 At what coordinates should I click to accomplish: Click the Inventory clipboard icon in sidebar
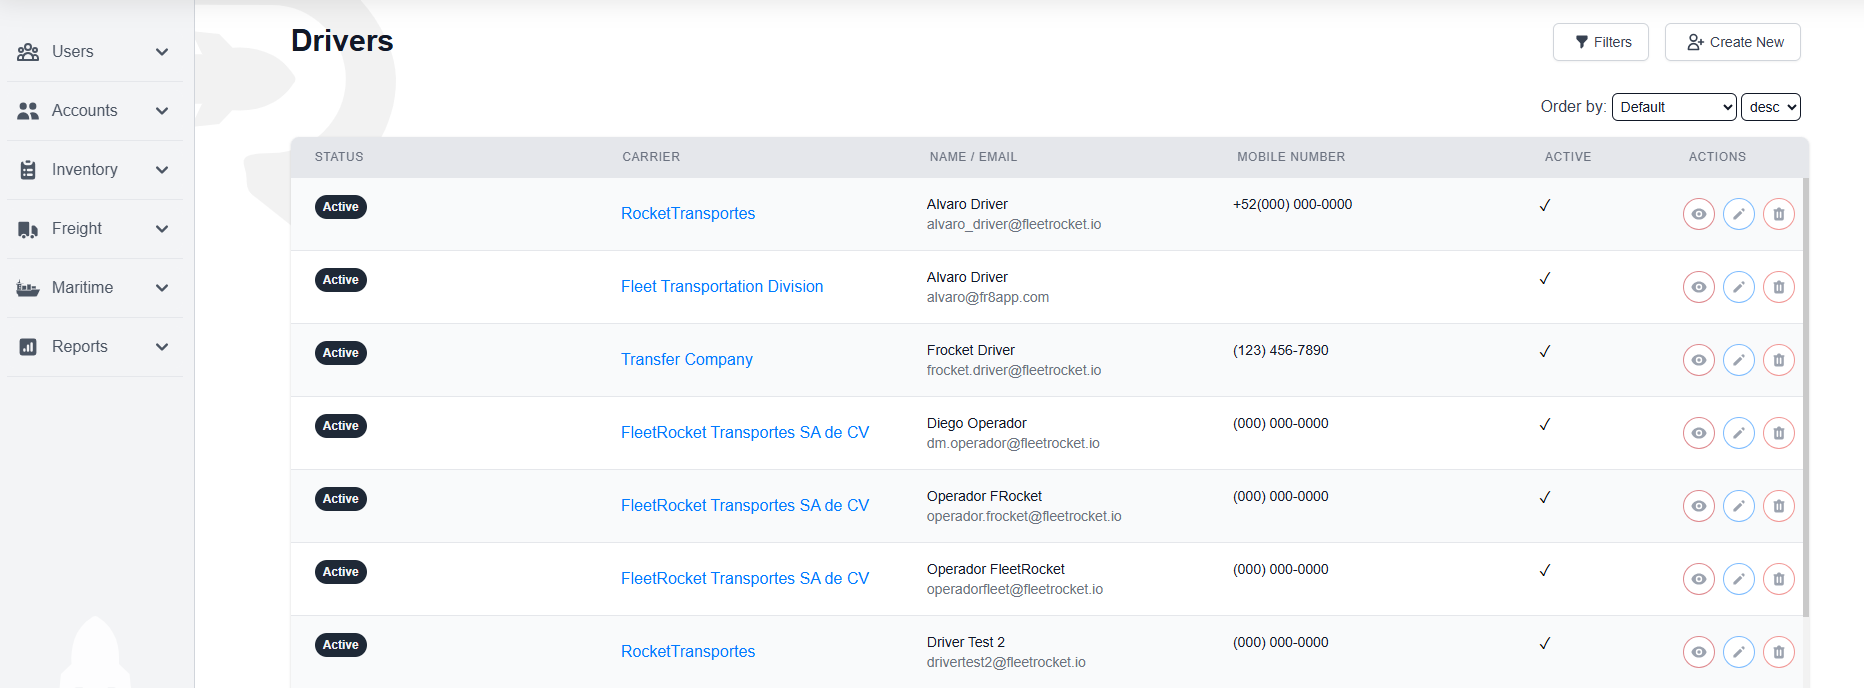(x=28, y=170)
